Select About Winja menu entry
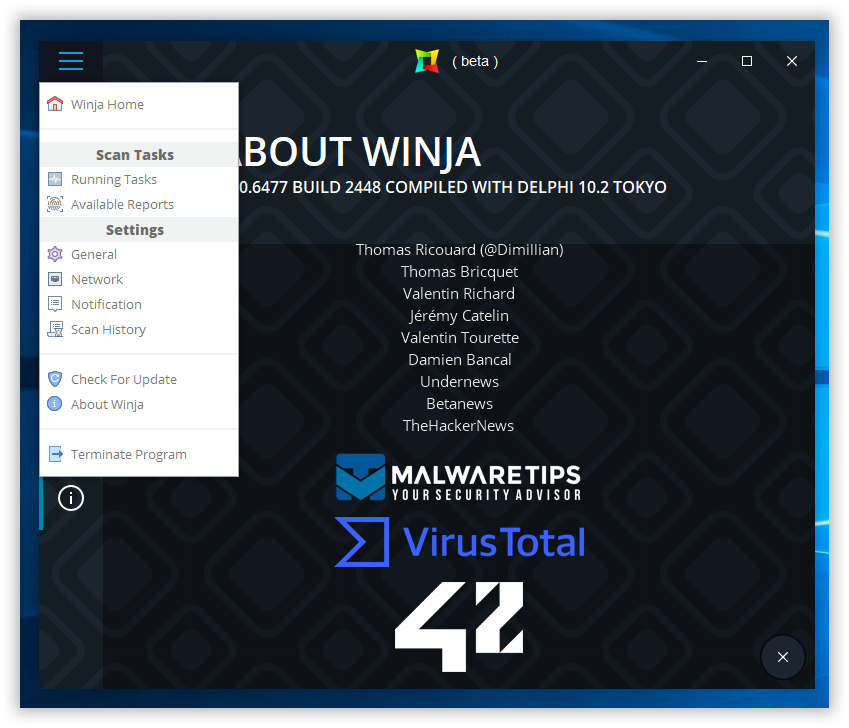The height and width of the screenshot is (728, 849). 139,404
